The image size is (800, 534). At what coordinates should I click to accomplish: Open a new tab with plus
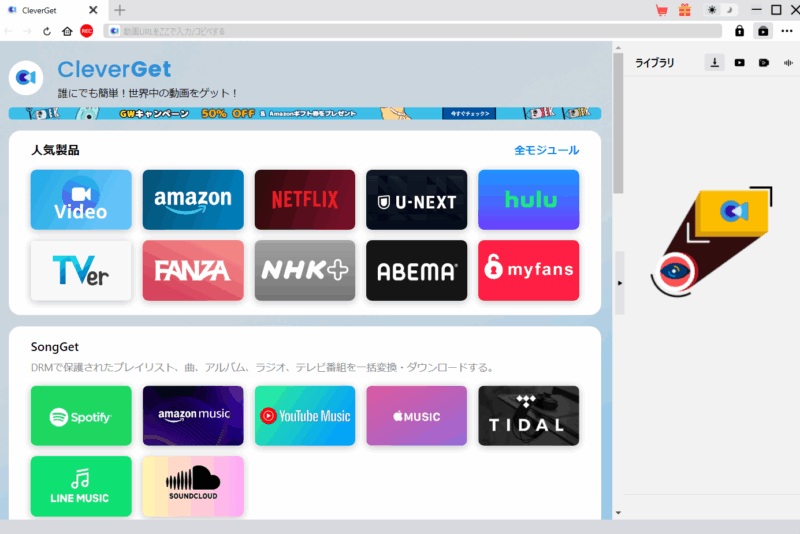click(119, 10)
